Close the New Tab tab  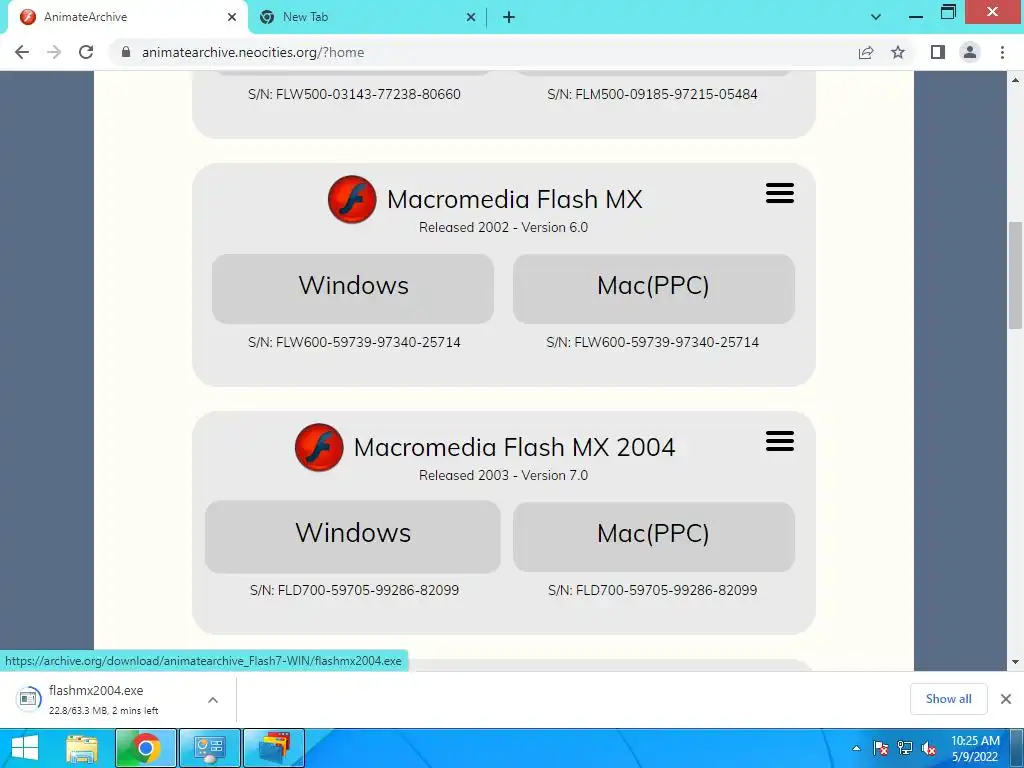pos(471,17)
